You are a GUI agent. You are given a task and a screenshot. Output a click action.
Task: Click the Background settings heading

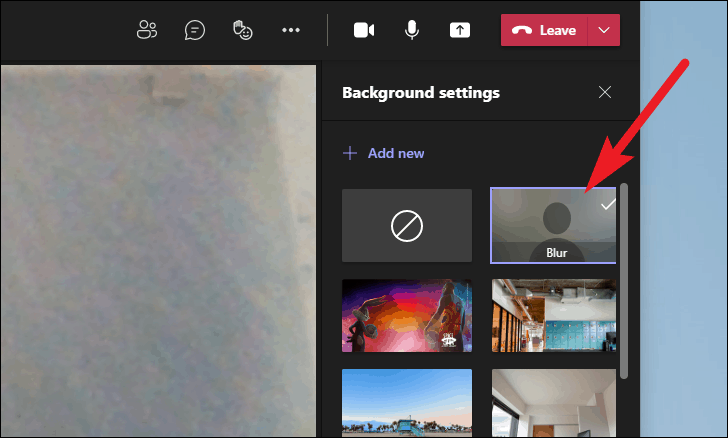coord(421,93)
